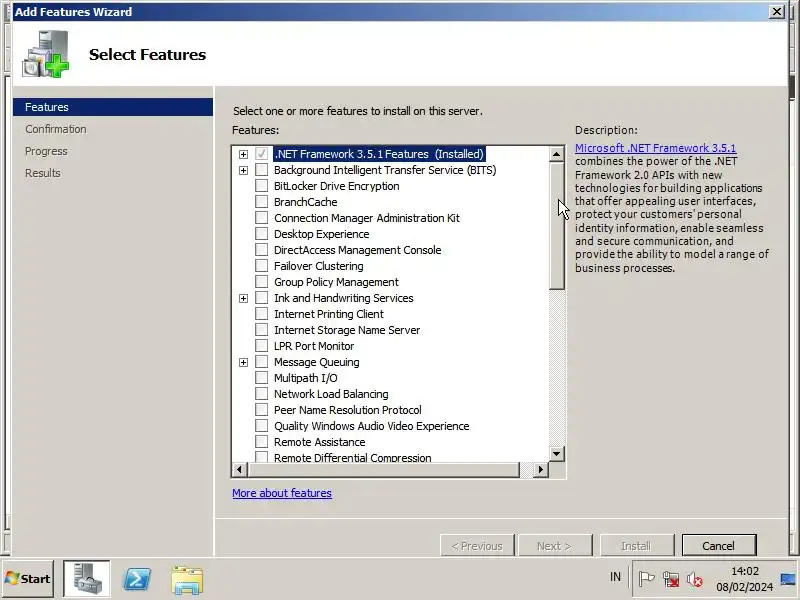Image resolution: width=800 pixels, height=600 pixels.
Task: Select the Results step in sidebar
Action: click(x=42, y=173)
